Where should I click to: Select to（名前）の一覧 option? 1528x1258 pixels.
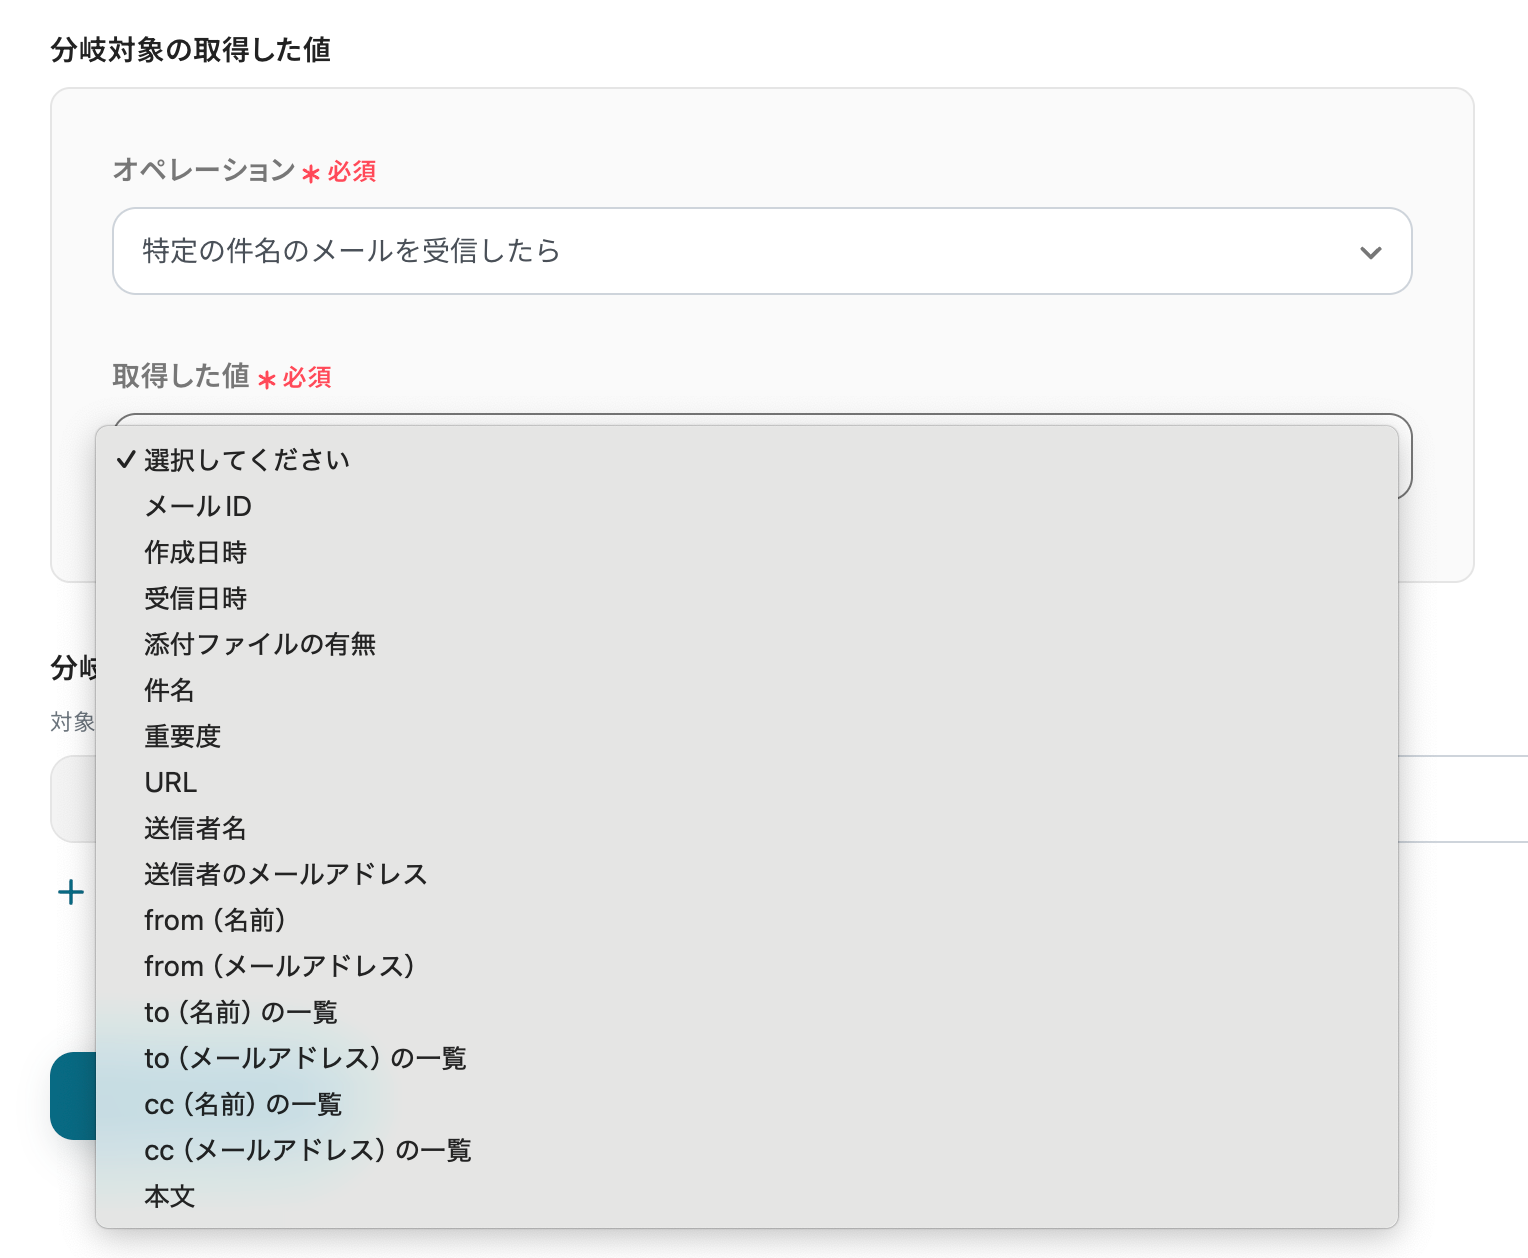(x=241, y=1012)
